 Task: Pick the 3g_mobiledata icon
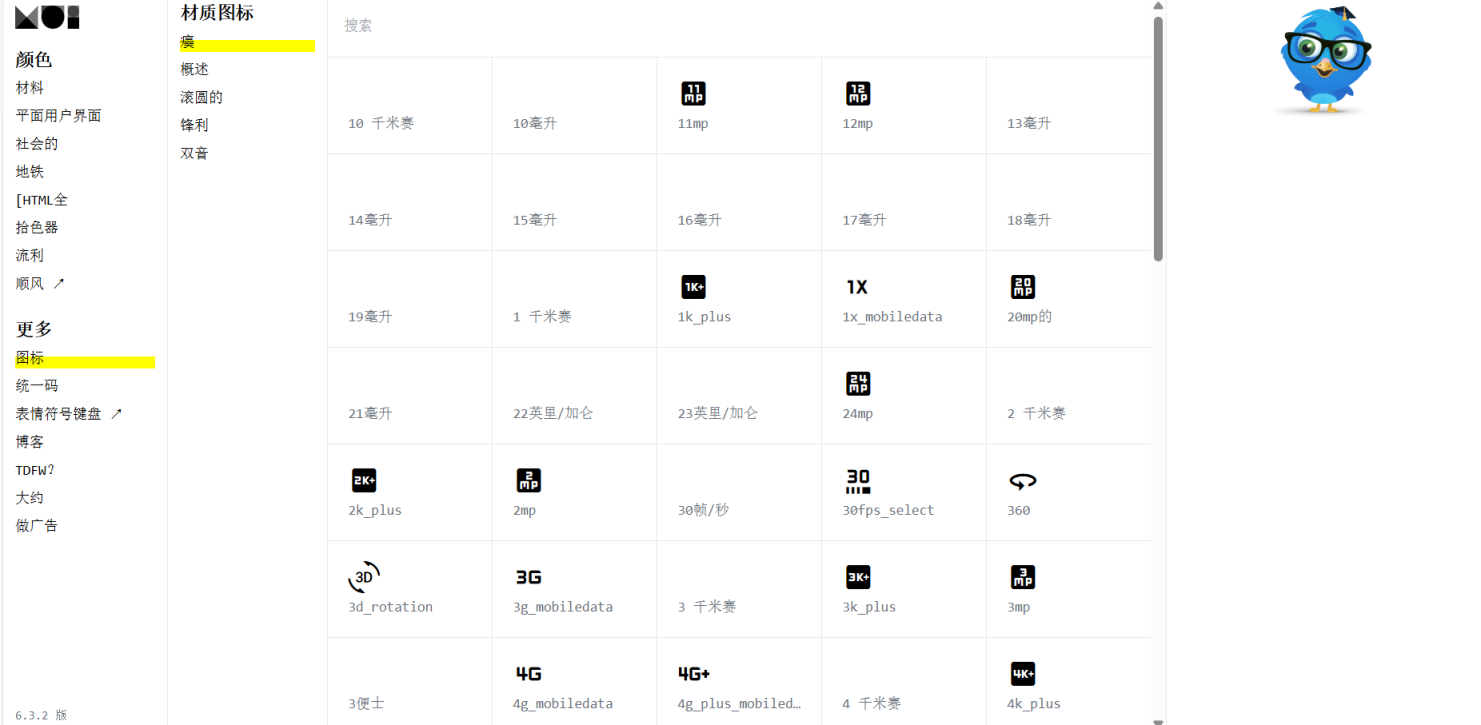click(528, 577)
